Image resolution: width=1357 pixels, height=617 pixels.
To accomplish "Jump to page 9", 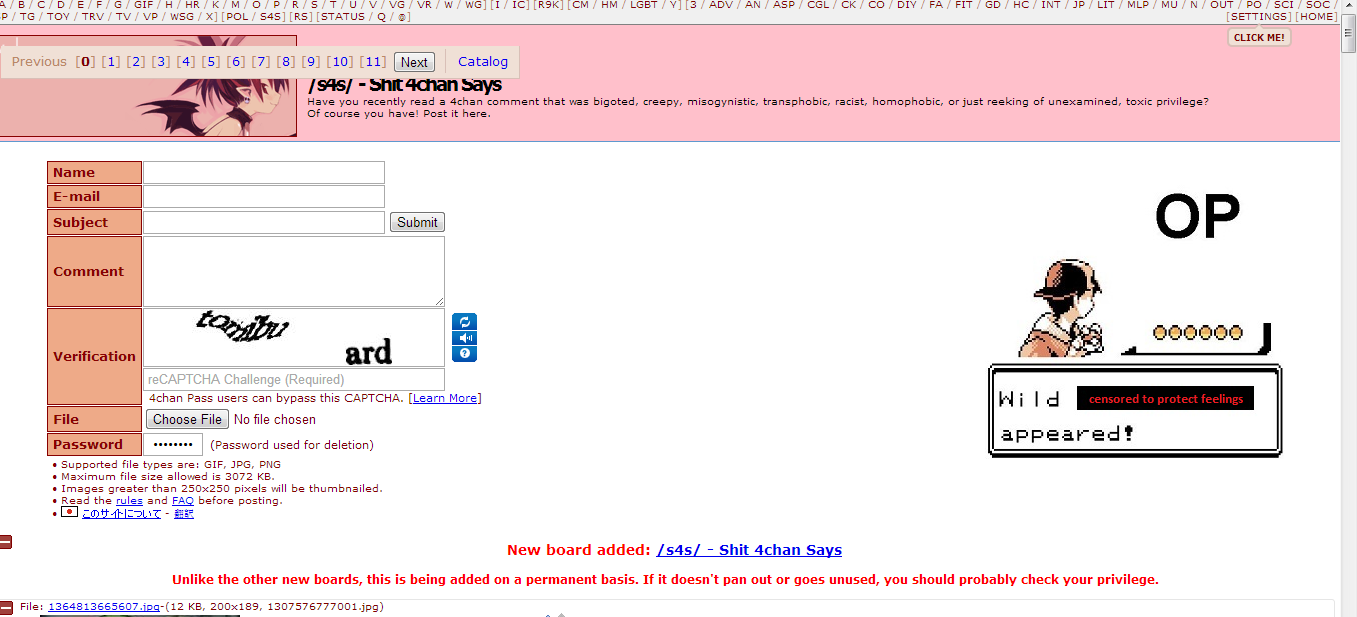I will [x=311, y=62].
